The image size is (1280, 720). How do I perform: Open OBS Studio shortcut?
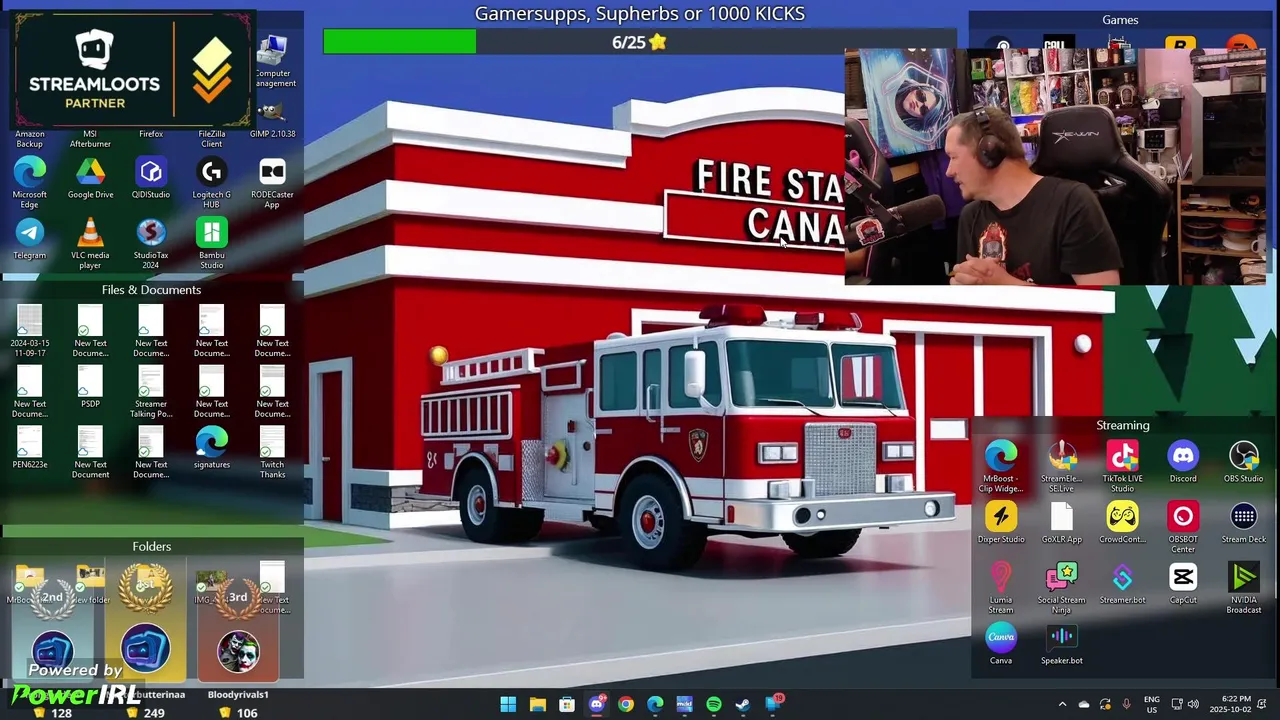(x=1244, y=462)
